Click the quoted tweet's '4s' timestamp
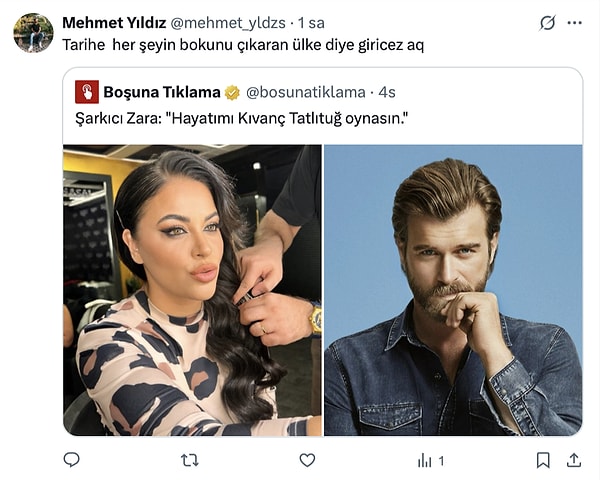 pyautogui.click(x=387, y=92)
